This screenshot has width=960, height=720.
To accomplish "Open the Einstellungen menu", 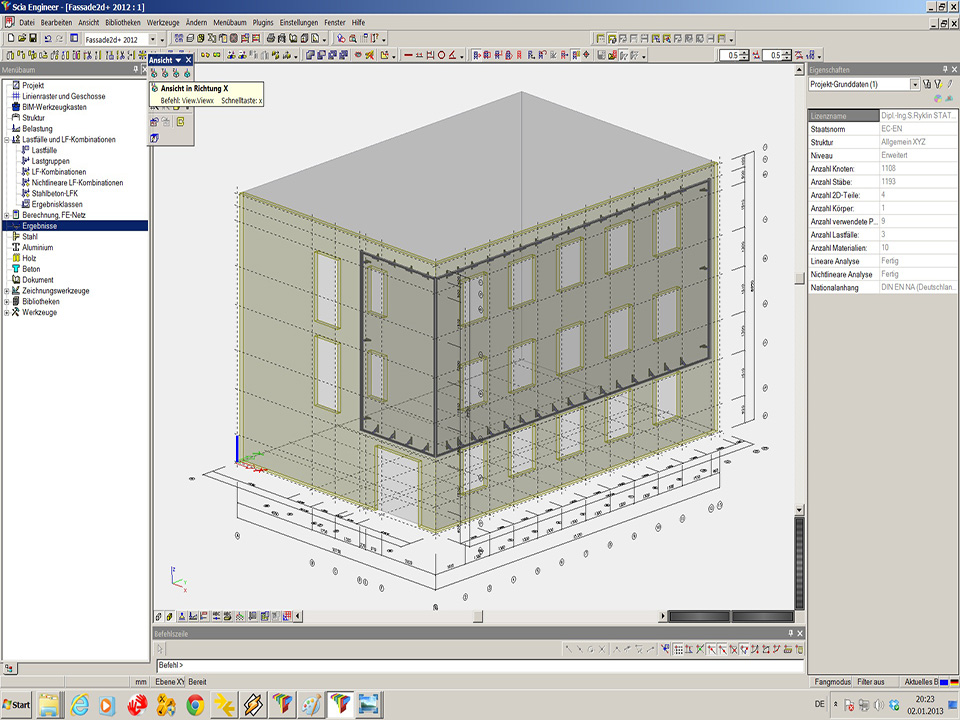I will [300, 21].
